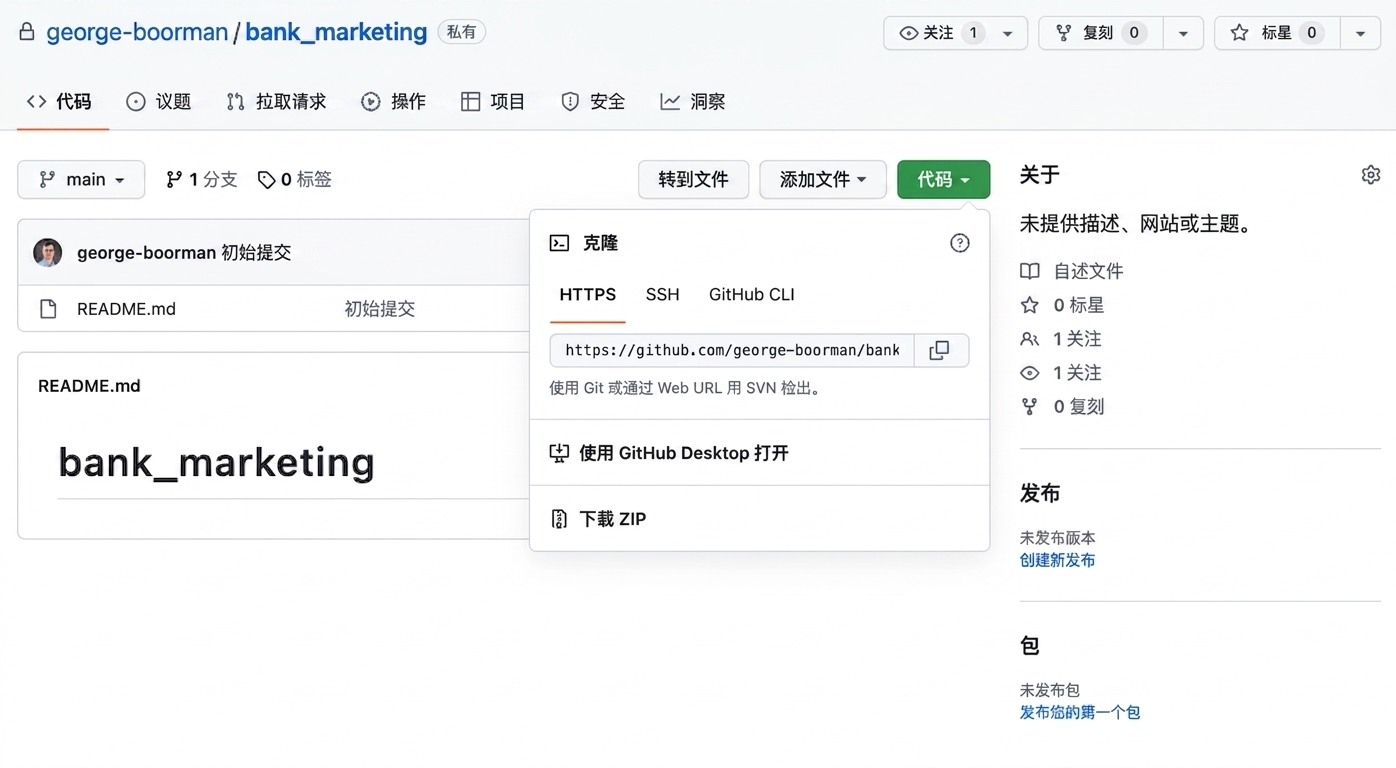Click george-boorman avatar in commit row
This screenshot has height=768, width=1396.
48,253
